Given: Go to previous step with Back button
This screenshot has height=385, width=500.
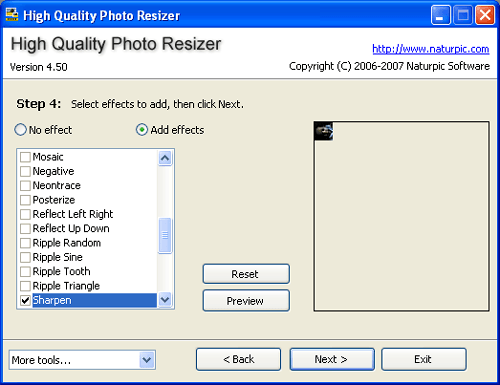Looking at the screenshot, I should [238, 359].
